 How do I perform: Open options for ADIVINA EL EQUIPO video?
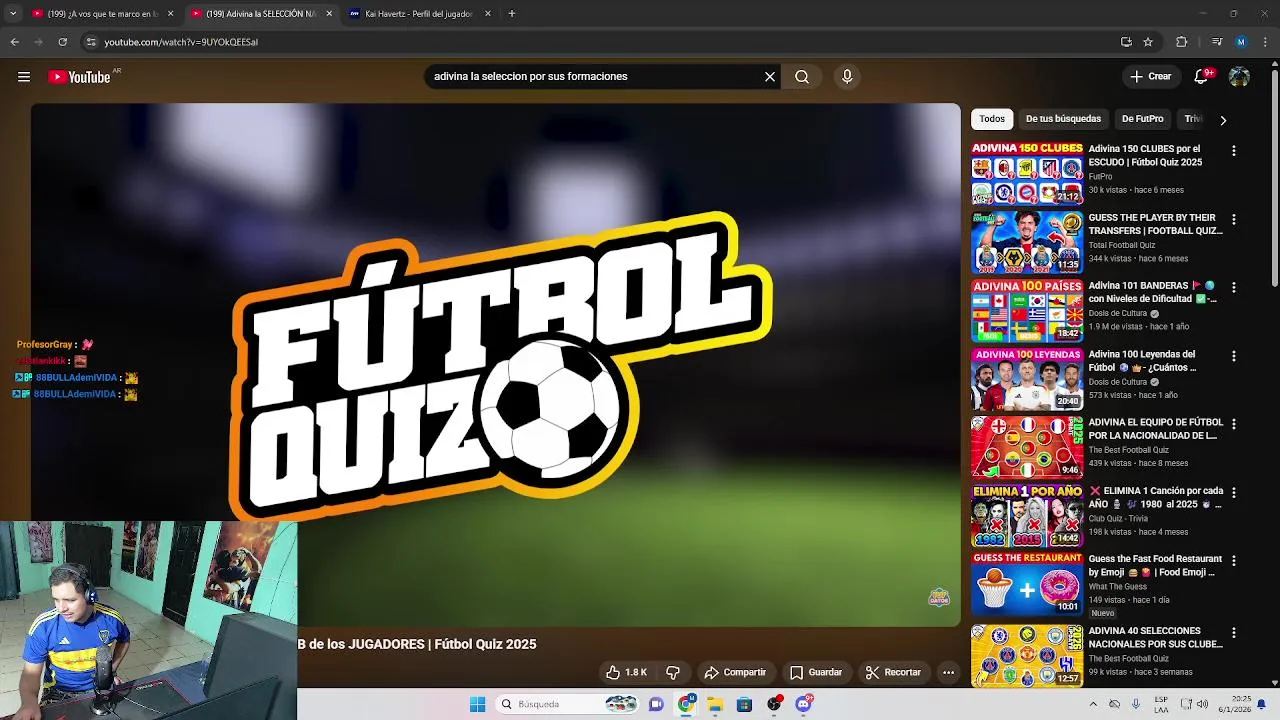(x=1233, y=424)
